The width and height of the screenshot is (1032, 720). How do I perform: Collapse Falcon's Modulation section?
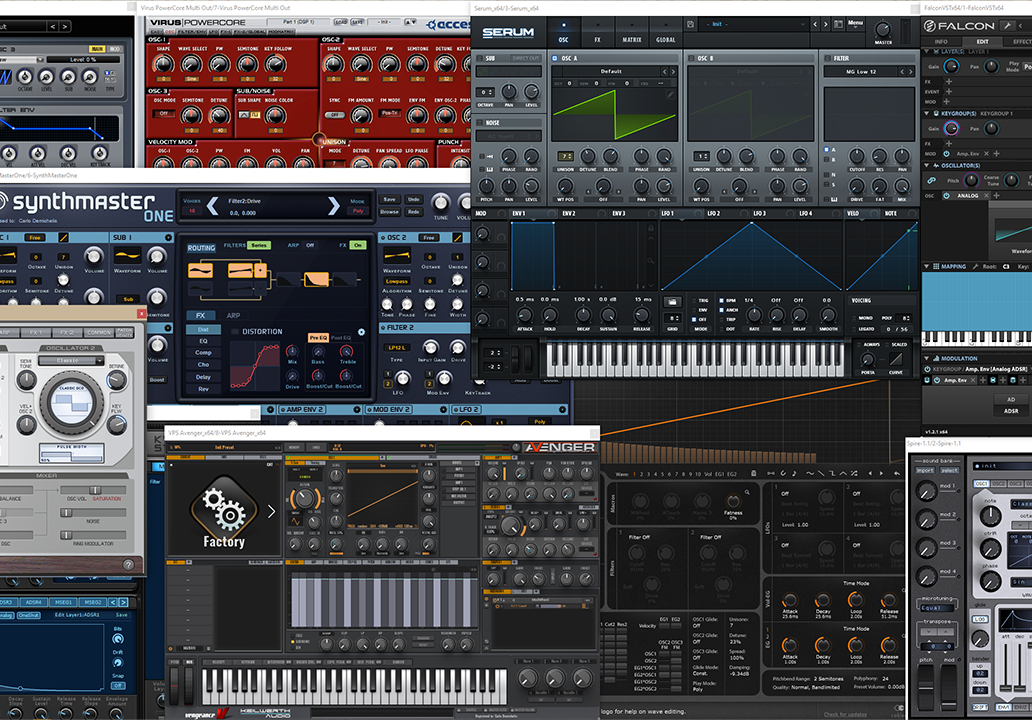925,357
